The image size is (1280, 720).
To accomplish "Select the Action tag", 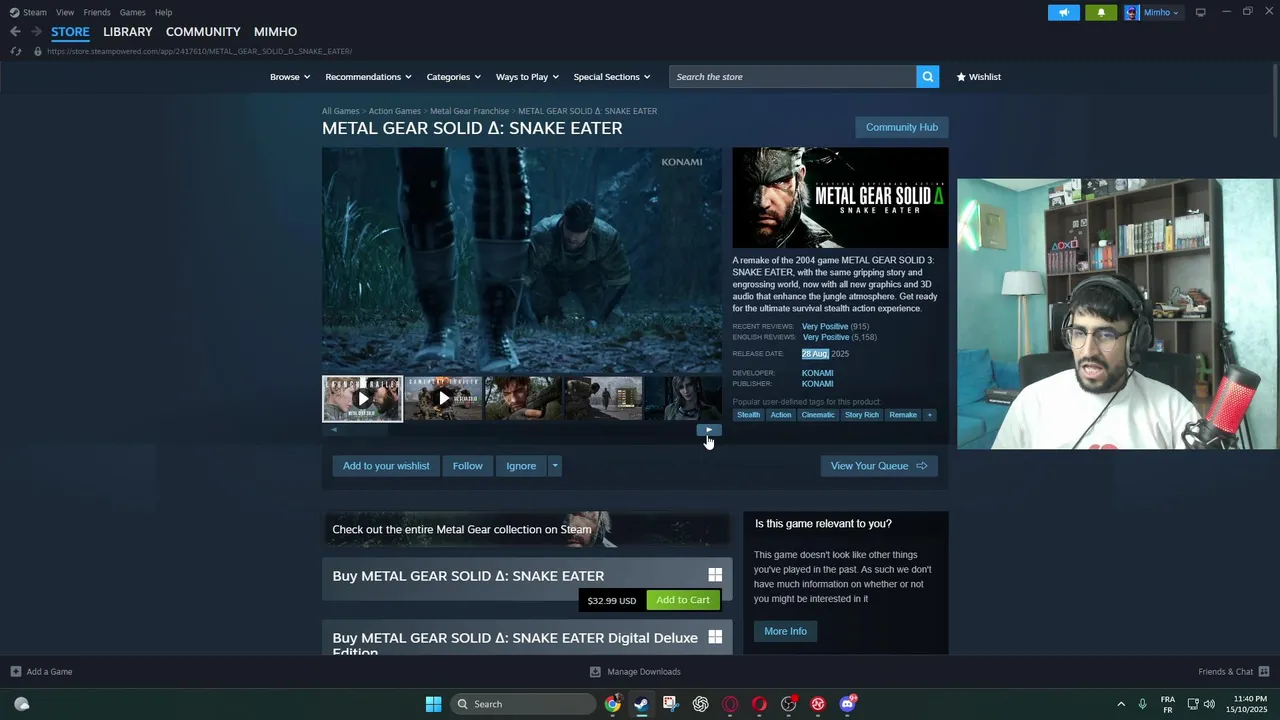I will (x=781, y=415).
